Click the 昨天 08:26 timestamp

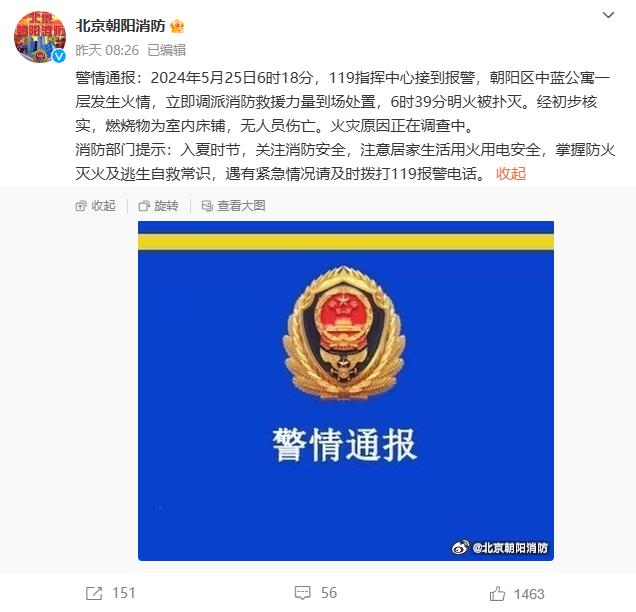point(107,50)
